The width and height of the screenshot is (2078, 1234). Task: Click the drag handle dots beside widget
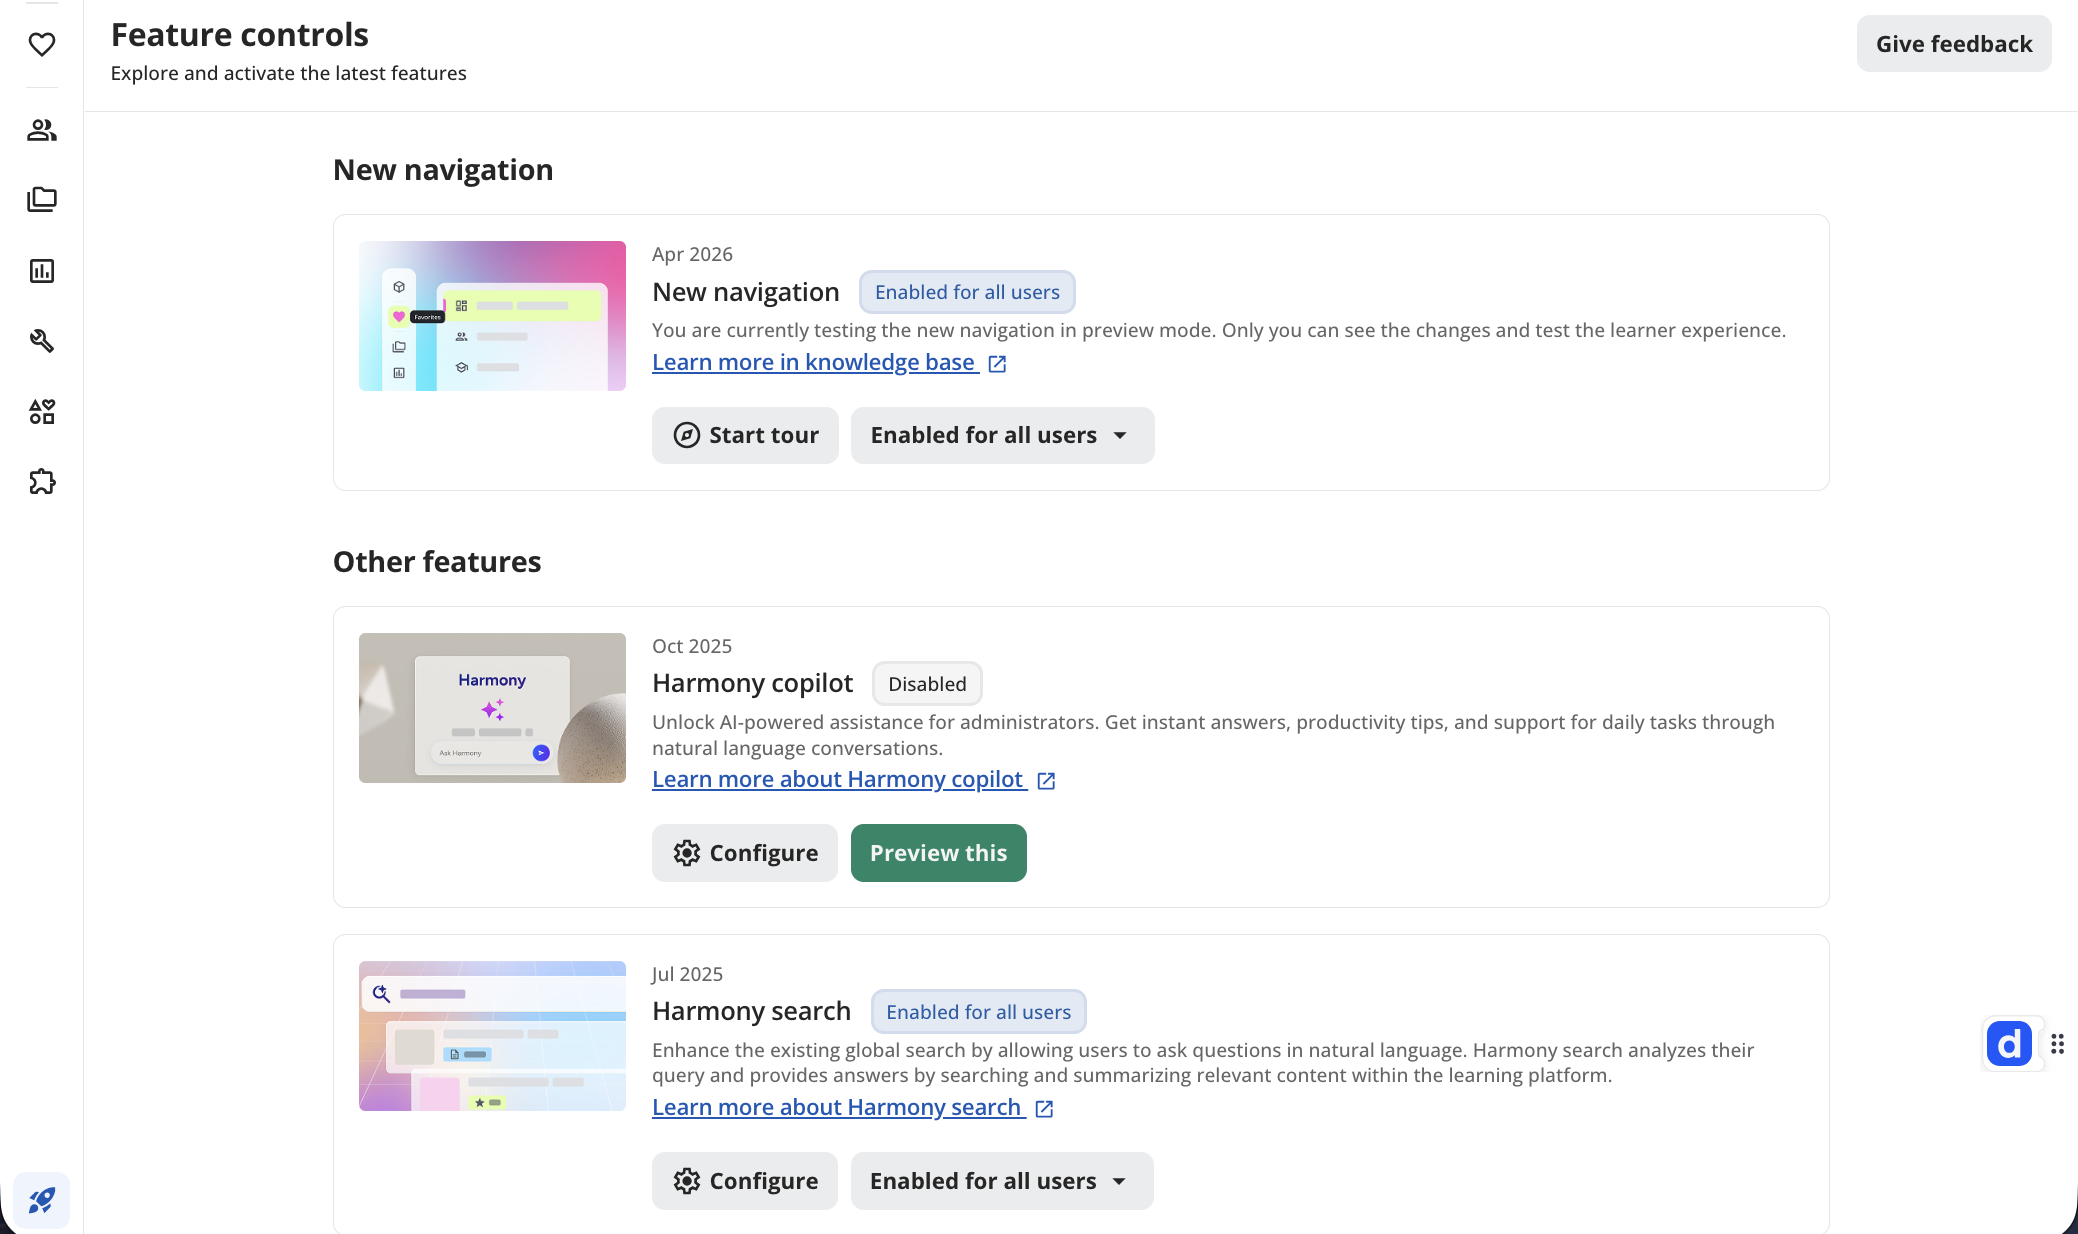click(2057, 1044)
